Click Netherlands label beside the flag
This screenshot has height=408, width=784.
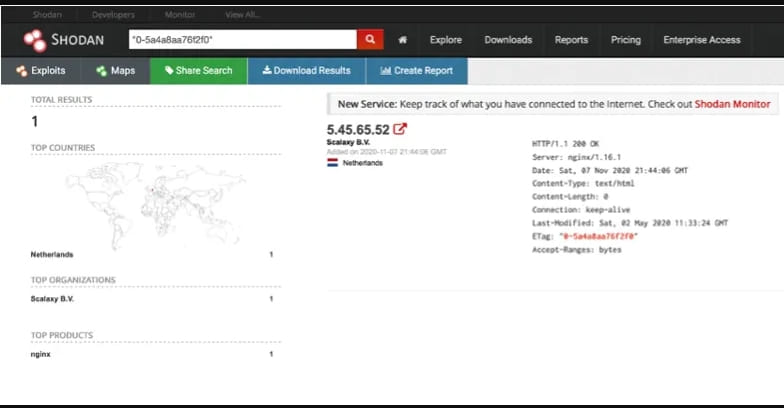[362, 163]
